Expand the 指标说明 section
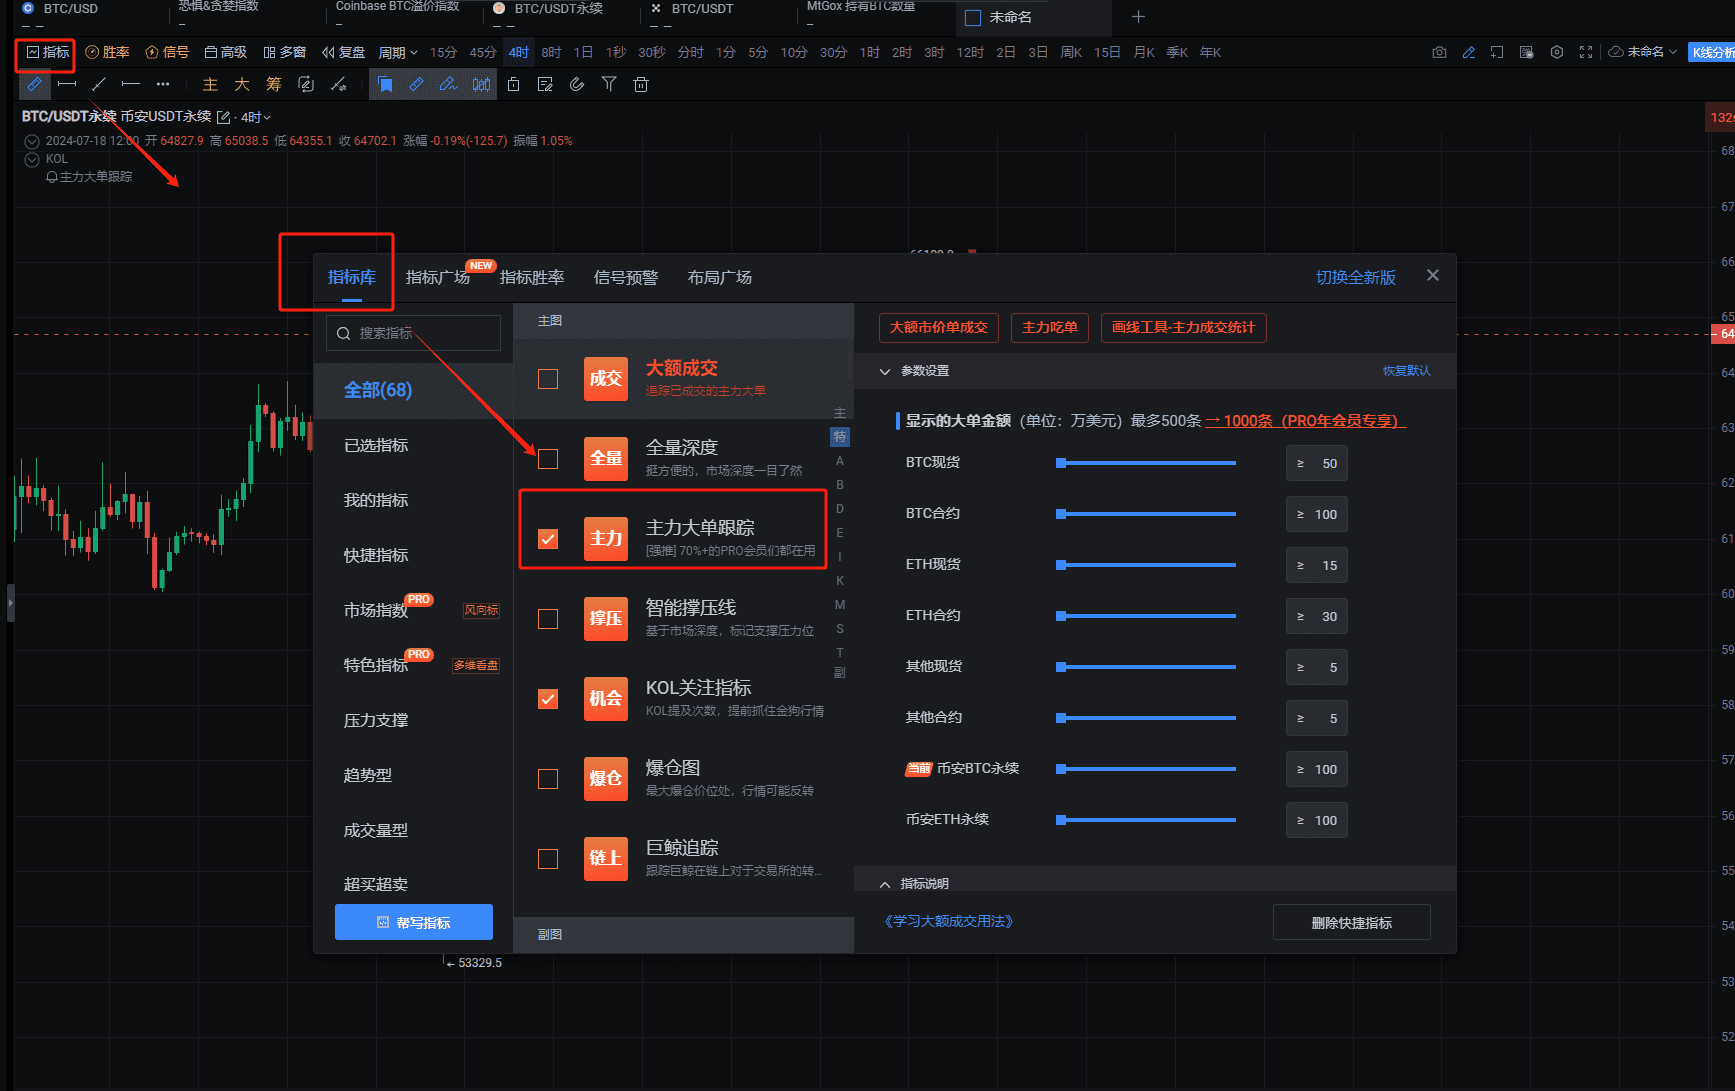Viewport: 1735px width, 1091px height. click(x=885, y=884)
